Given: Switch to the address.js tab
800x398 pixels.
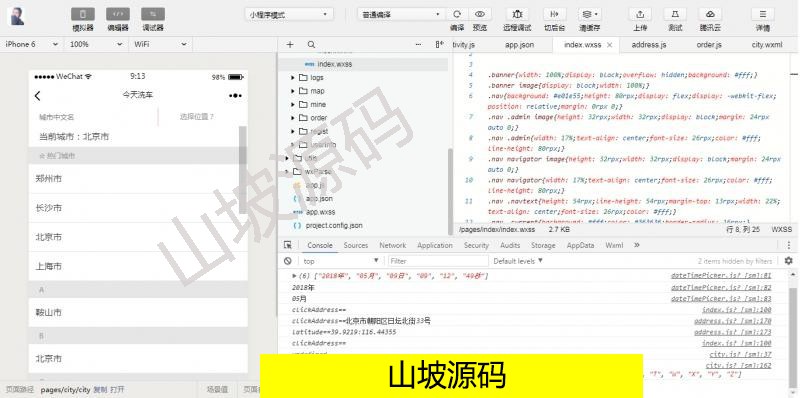Looking at the screenshot, I should pyautogui.click(x=648, y=45).
